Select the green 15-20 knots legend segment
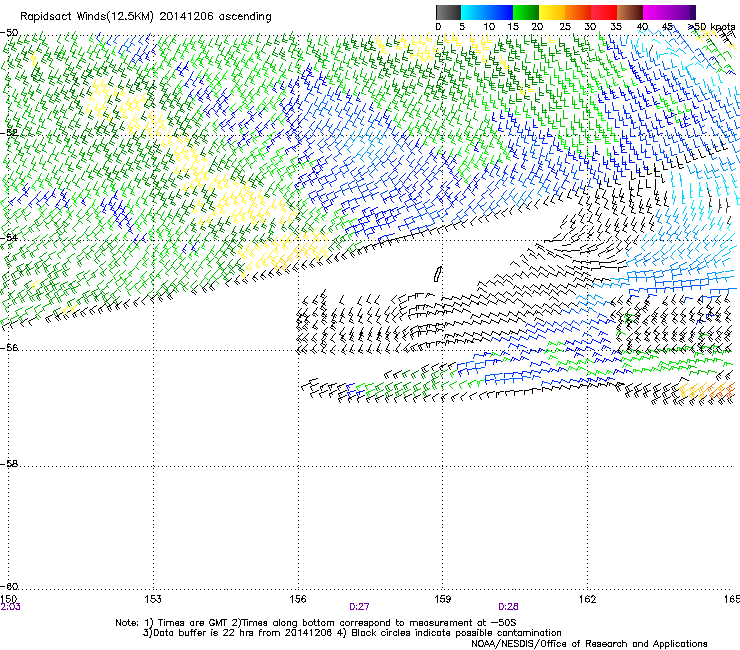This screenshot has width=740, height=650. point(526,12)
